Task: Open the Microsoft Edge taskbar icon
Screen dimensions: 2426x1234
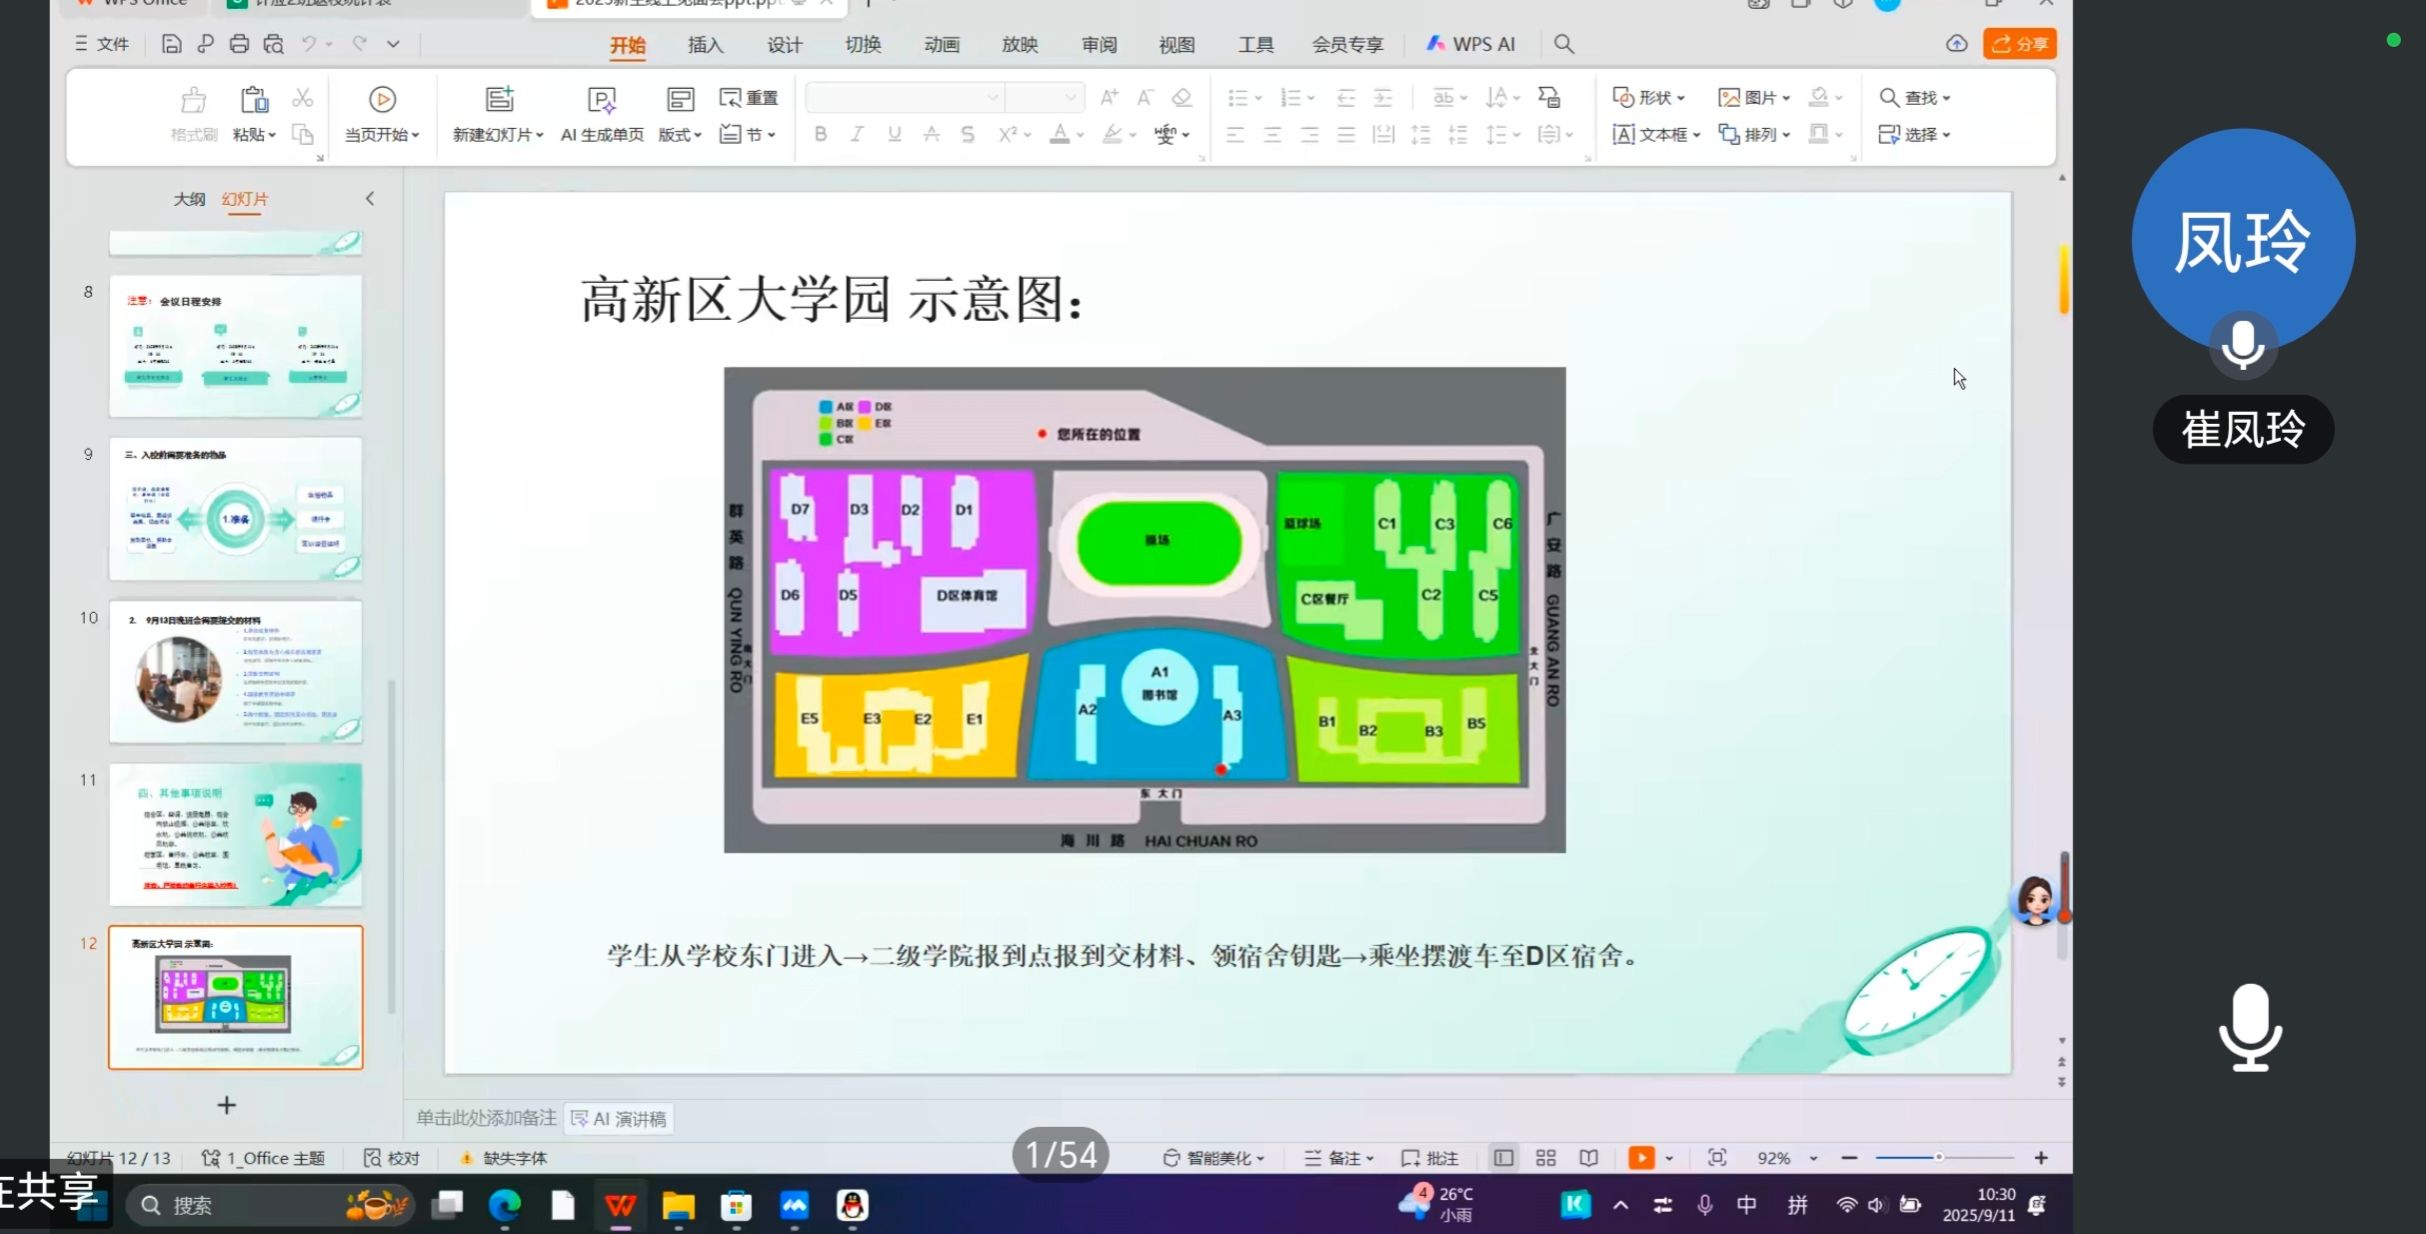Action: [504, 1205]
